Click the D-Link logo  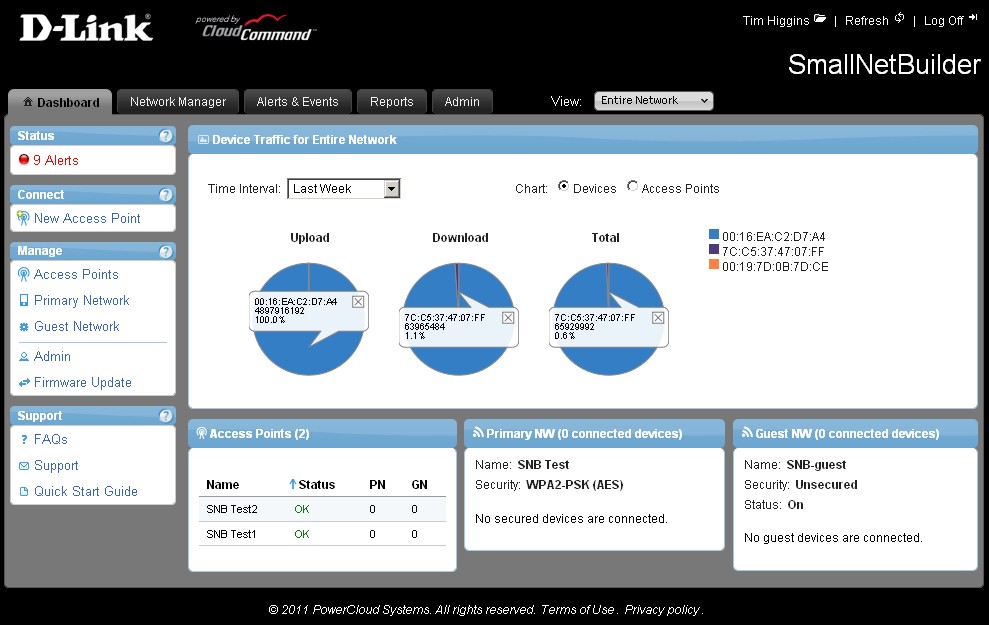pyautogui.click(x=86, y=28)
